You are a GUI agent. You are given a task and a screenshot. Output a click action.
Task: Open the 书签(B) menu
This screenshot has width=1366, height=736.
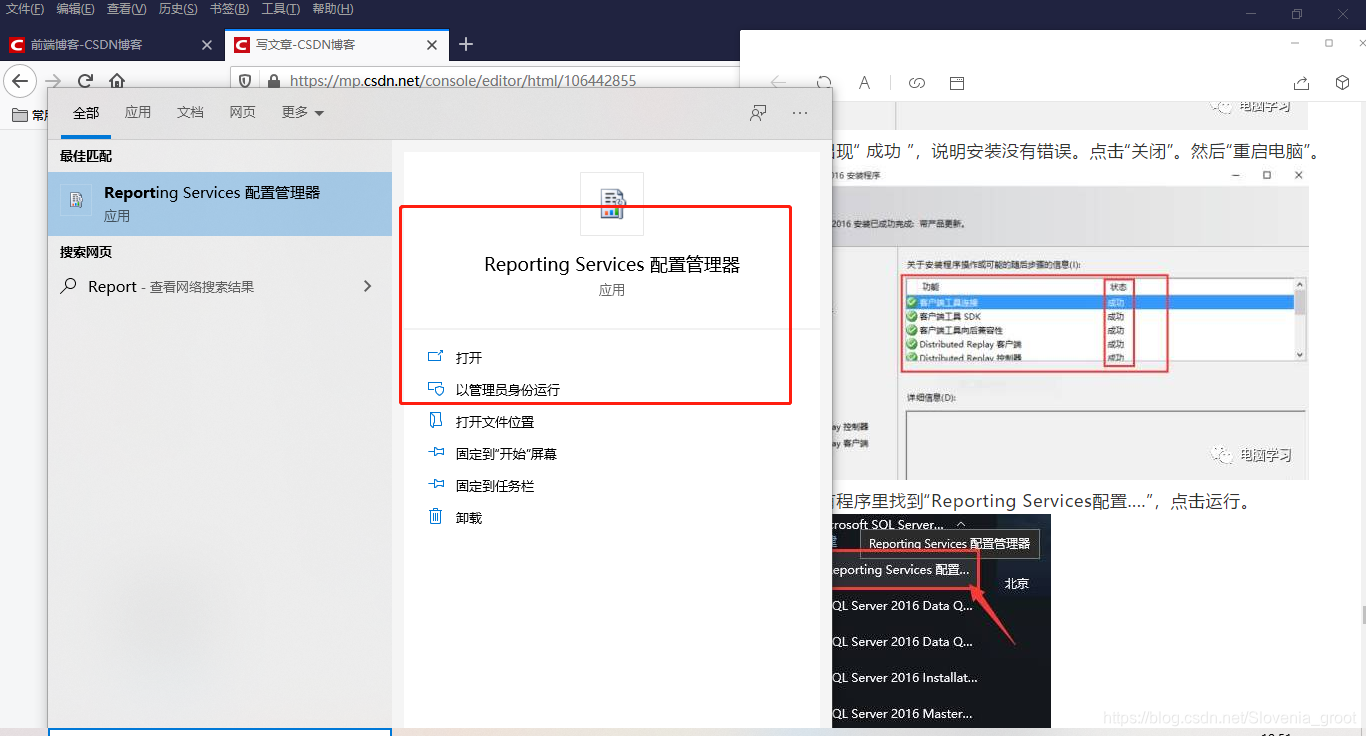[x=229, y=9]
